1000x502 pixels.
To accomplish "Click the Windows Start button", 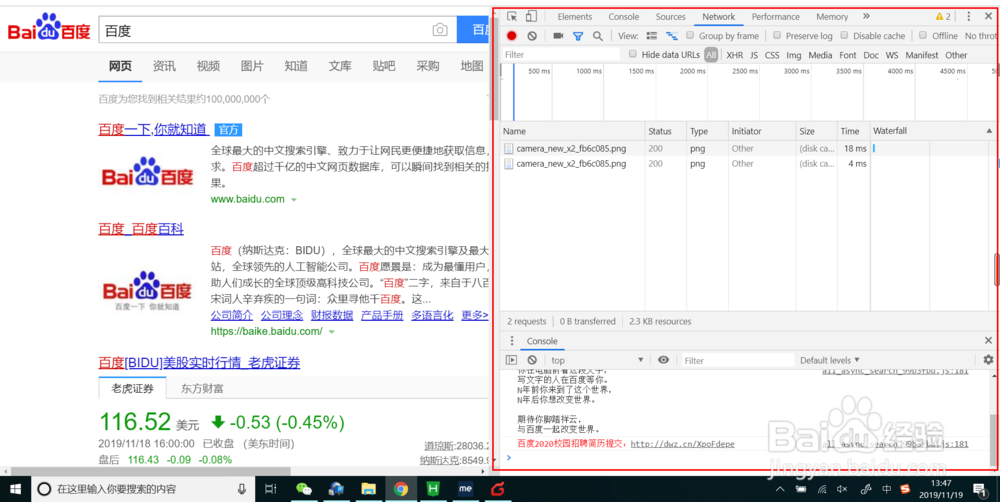I will [x=15, y=489].
